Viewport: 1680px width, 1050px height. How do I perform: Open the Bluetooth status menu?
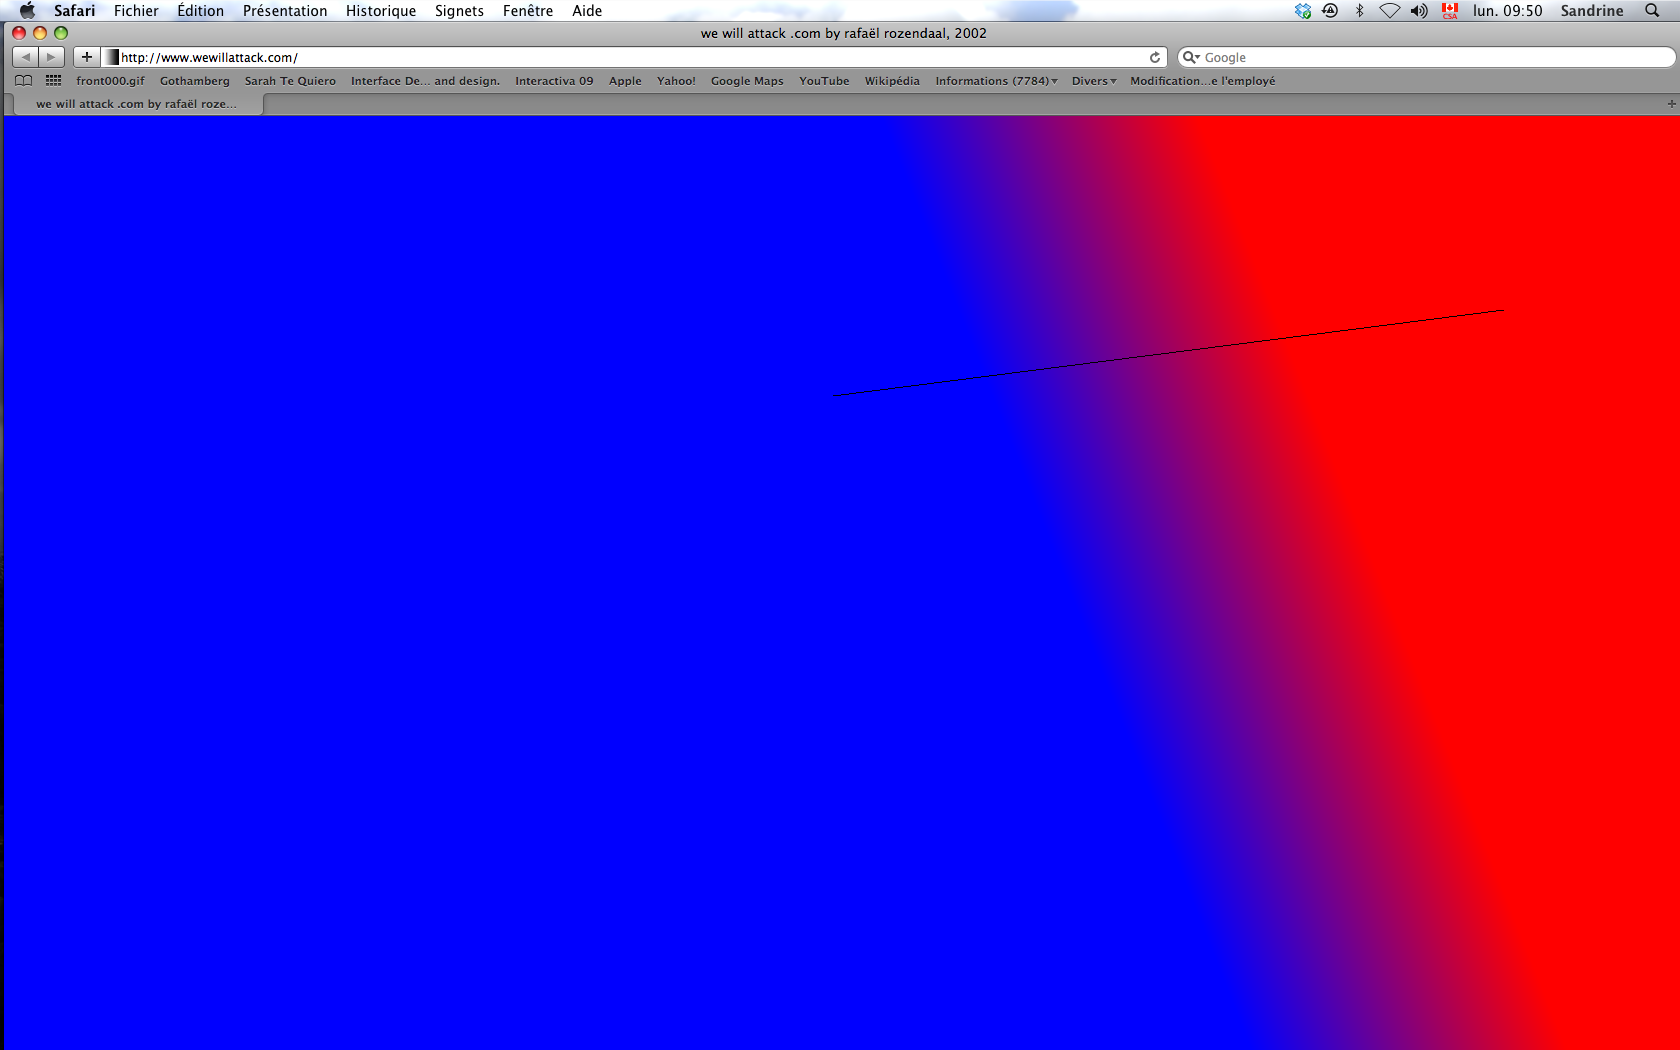coord(1359,11)
